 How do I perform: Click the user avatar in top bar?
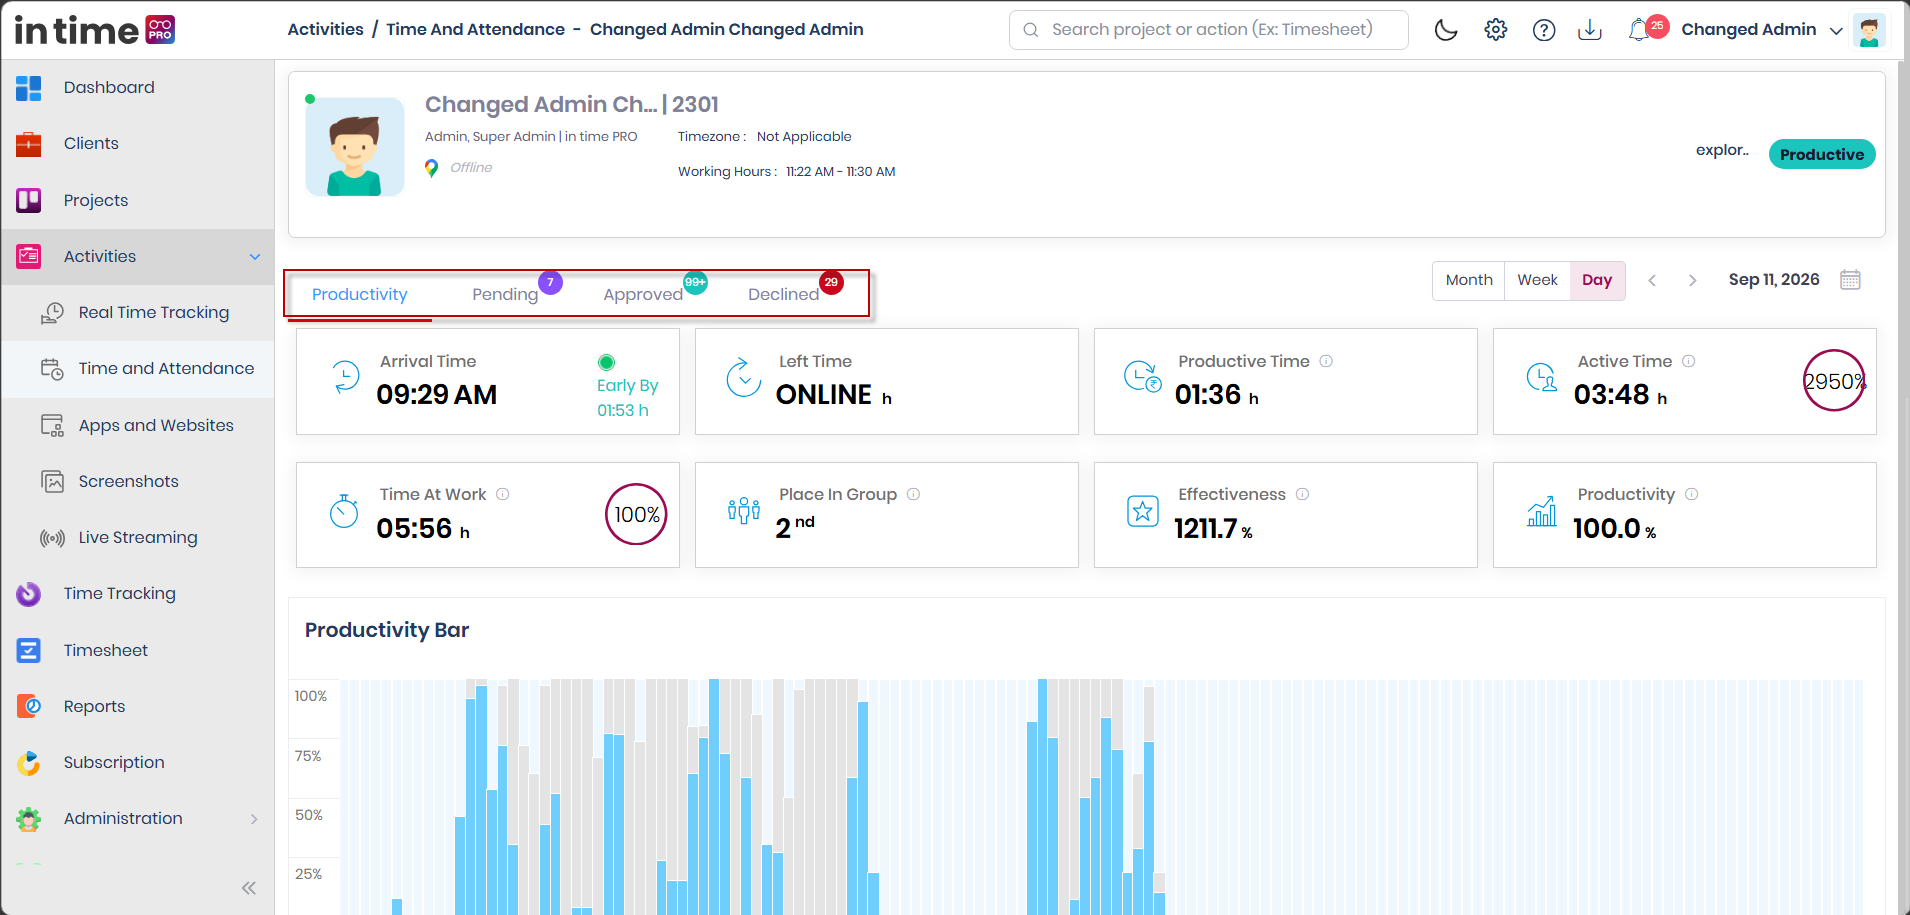pyautogui.click(x=1869, y=30)
